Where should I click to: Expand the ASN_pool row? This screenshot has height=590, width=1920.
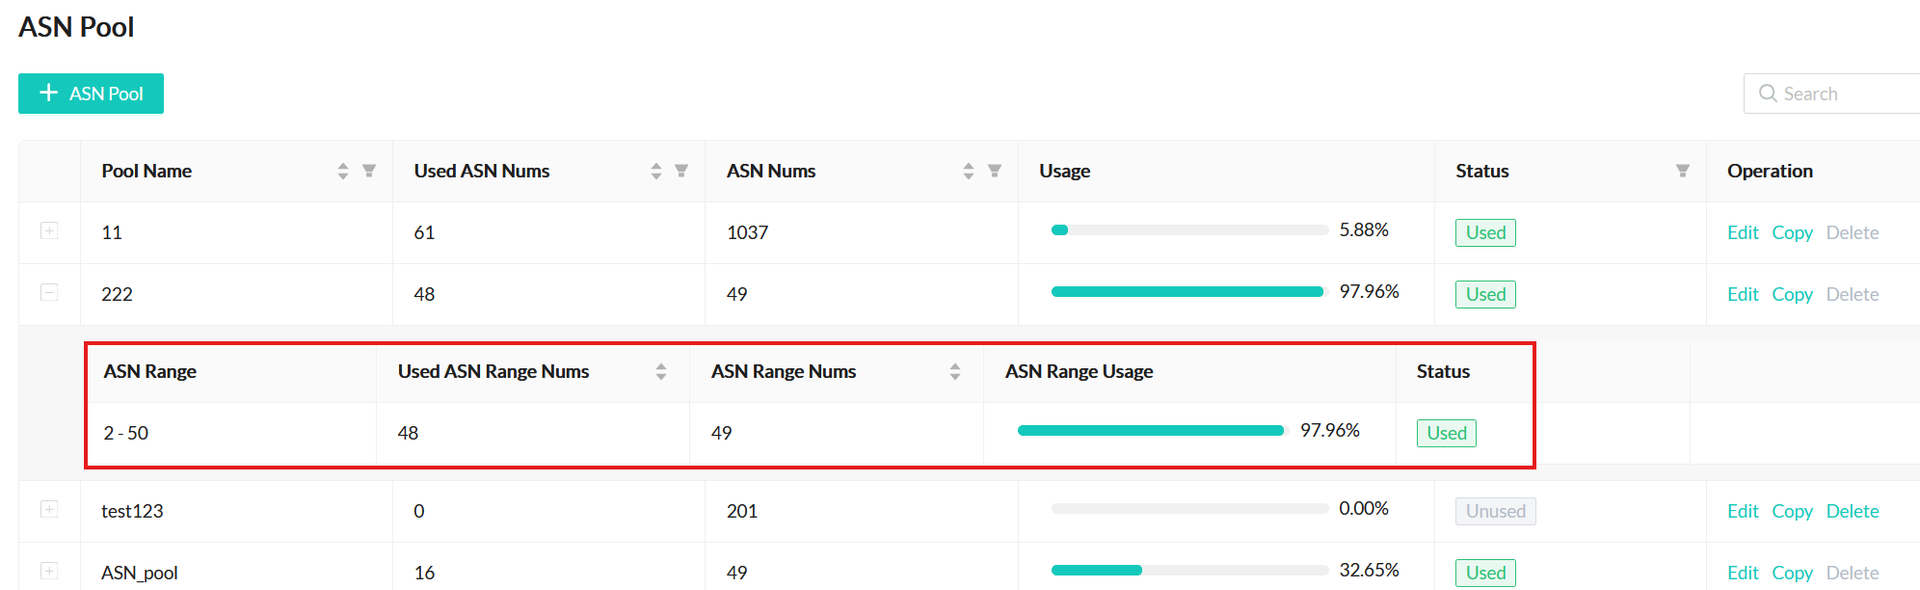49,571
